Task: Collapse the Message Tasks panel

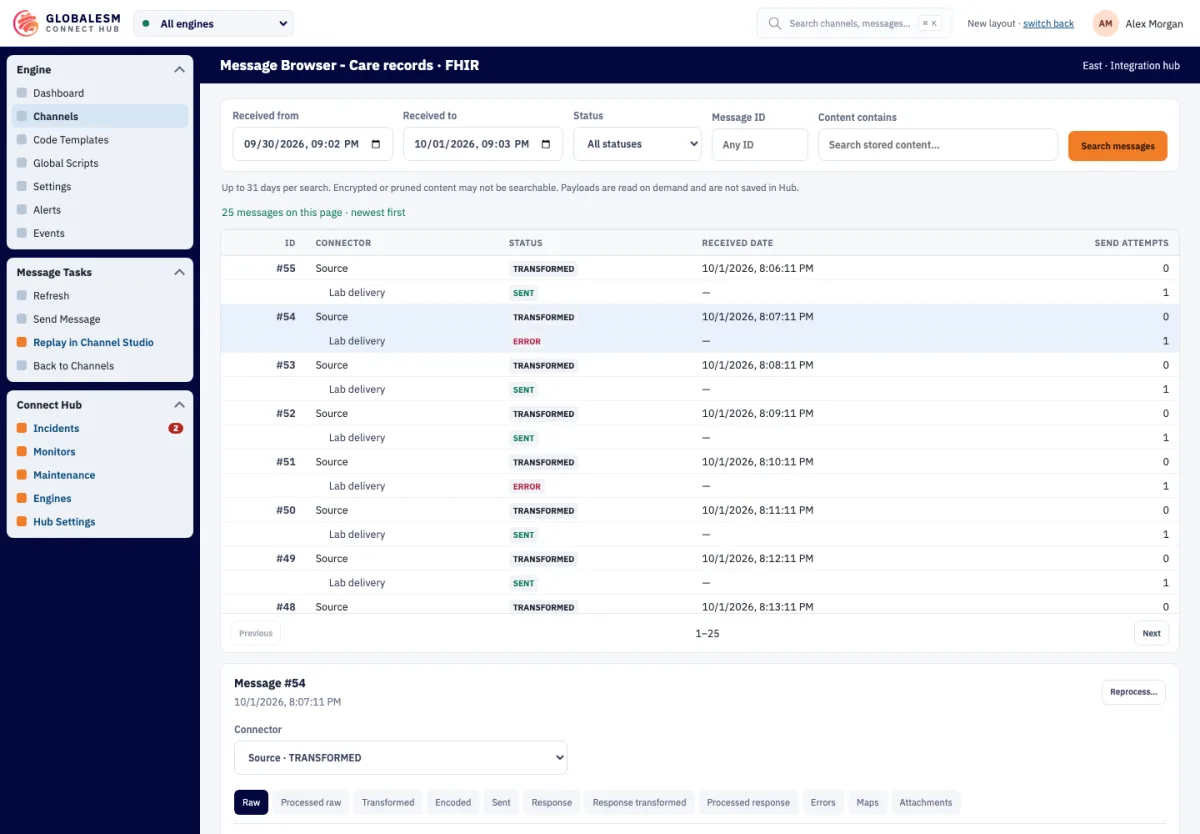Action: point(179,272)
